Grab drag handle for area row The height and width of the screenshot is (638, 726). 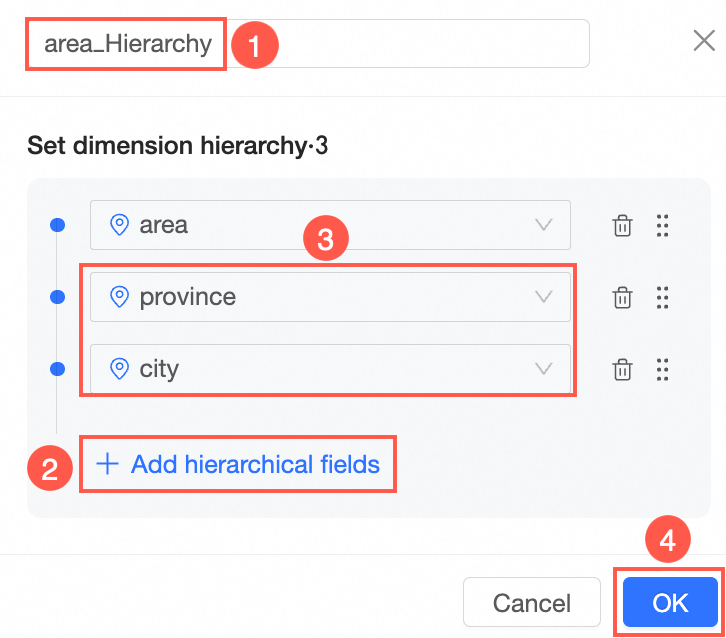pyautogui.click(x=662, y=225)
